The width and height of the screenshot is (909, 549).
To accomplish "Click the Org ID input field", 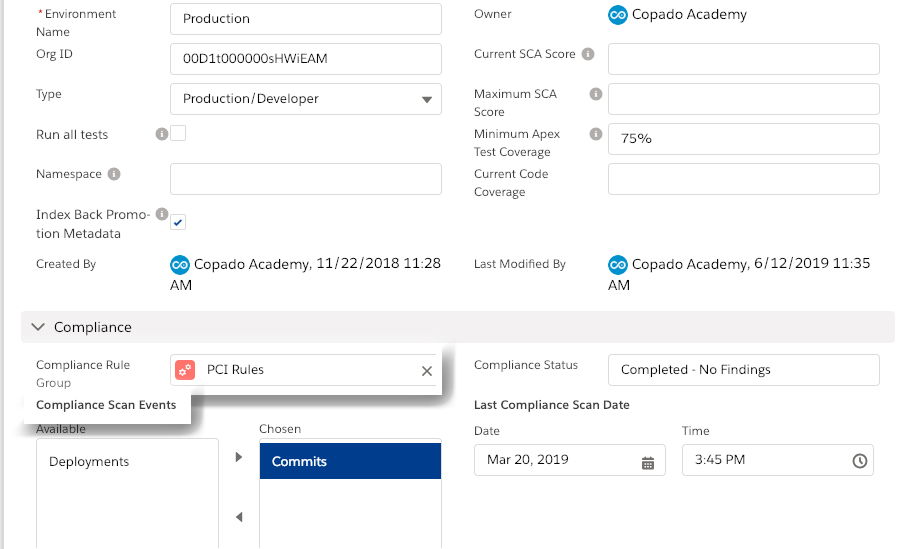I will pos(306,59).
